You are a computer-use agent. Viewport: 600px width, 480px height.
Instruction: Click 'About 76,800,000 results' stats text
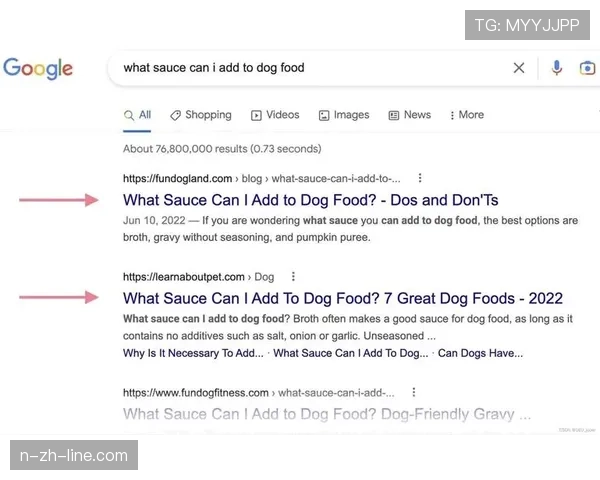(222, 149)
